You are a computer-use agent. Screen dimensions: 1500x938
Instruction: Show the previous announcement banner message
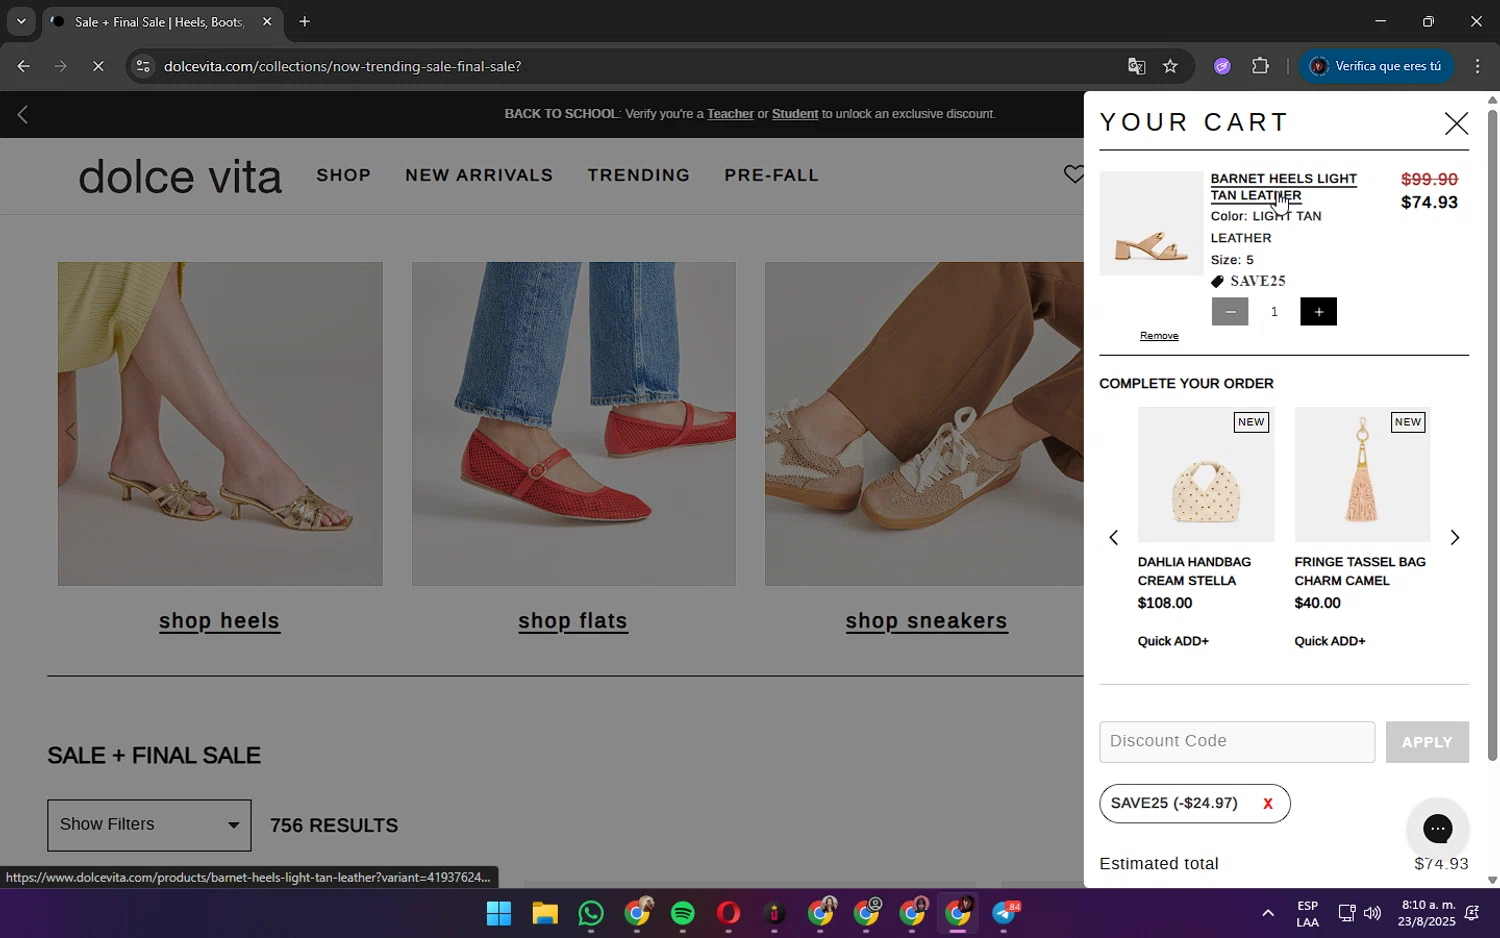click(x=22, y=115)
